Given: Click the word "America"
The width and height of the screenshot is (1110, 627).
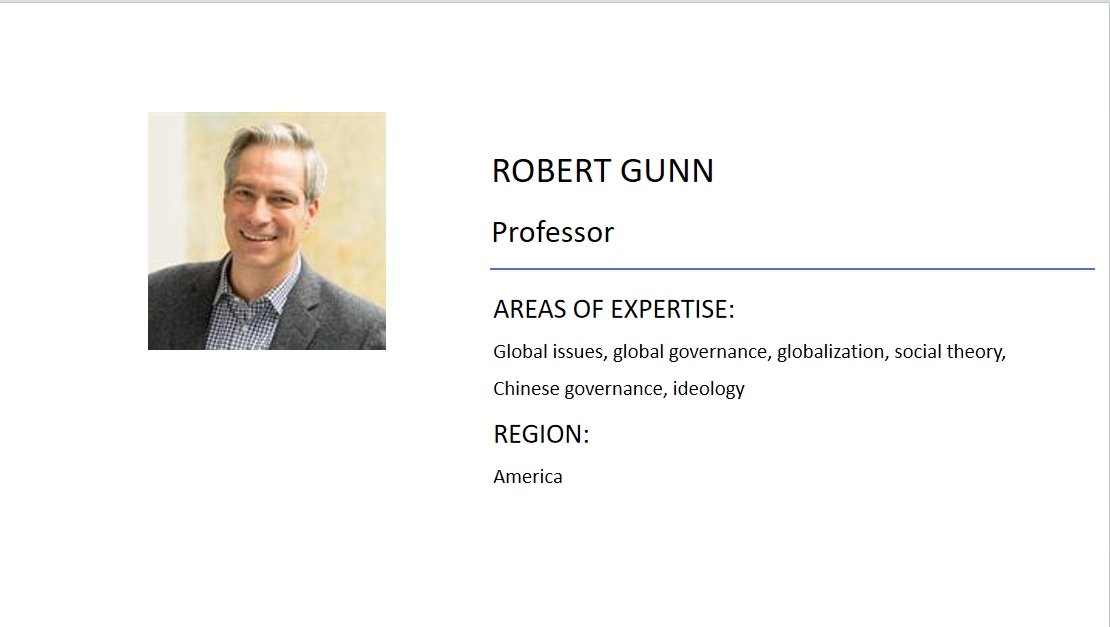Looking at the screenshot, I should point(527,477).
